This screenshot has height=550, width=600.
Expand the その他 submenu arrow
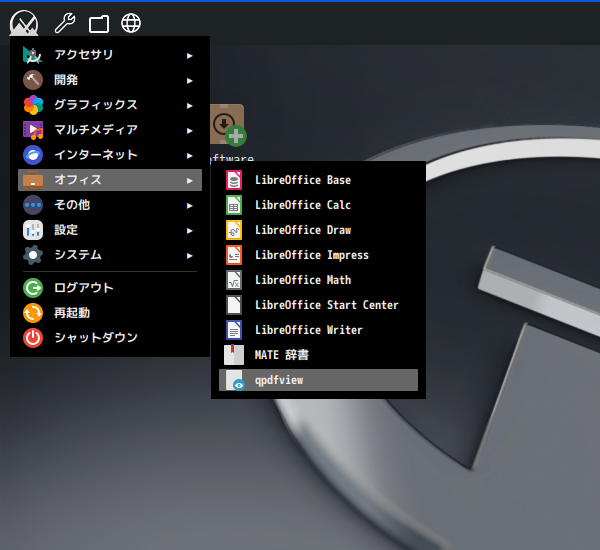point(189,206)
